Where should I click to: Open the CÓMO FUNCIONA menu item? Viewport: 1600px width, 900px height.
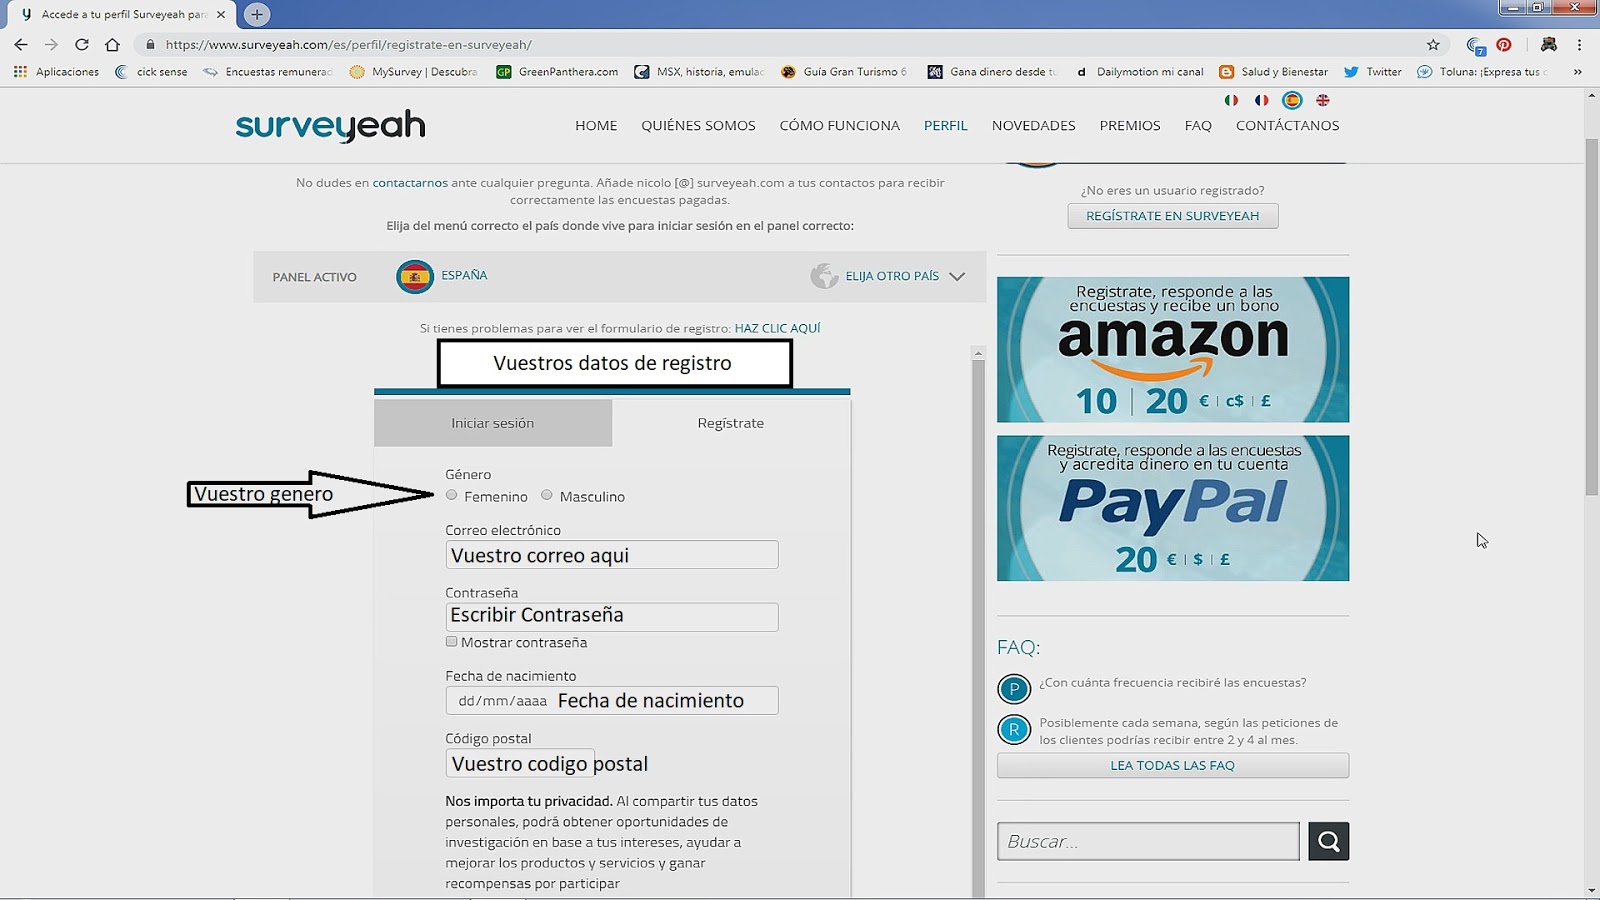[840, 125]
